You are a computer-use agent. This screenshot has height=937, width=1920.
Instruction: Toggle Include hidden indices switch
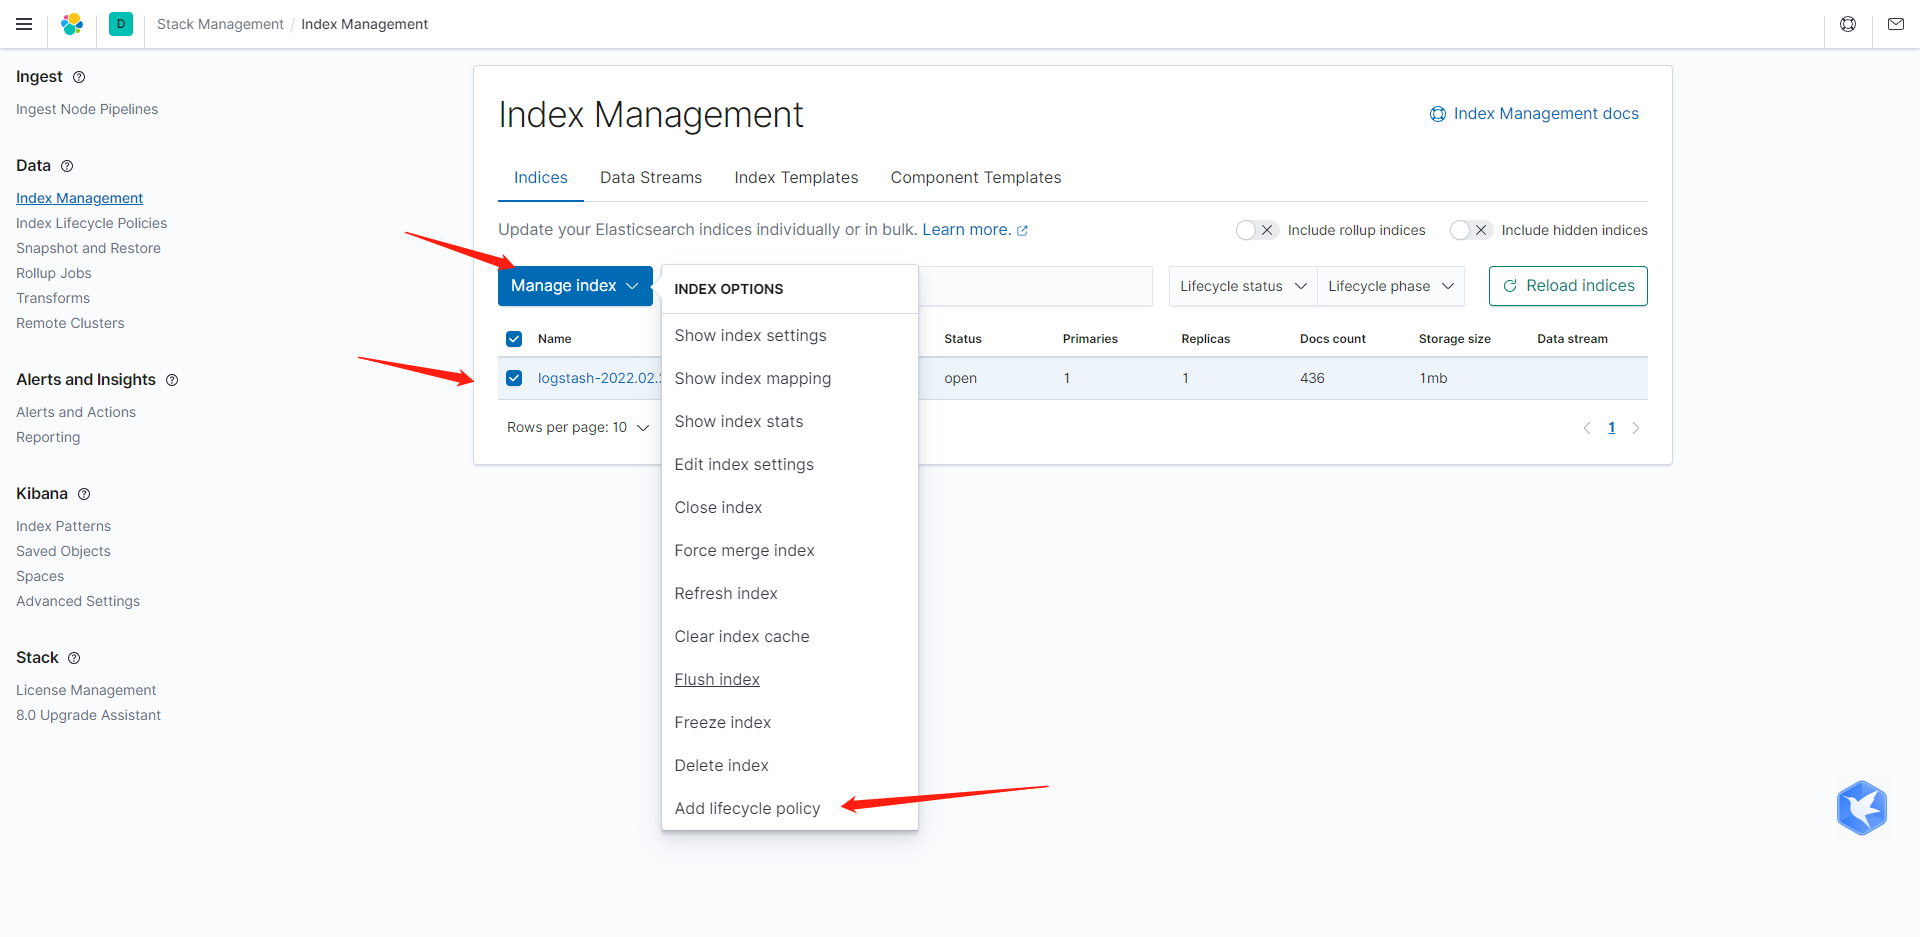pyautogui.click(x=1471, y=230)
